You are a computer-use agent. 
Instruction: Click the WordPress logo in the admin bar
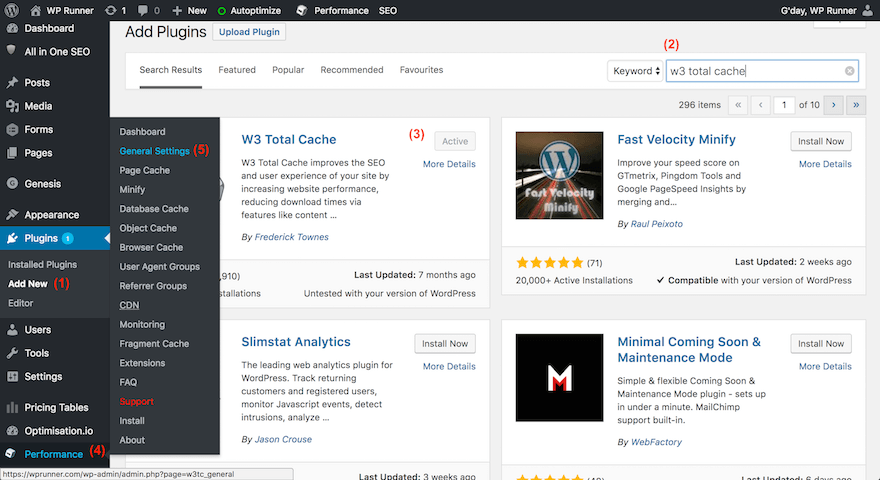tap(12, 10)
